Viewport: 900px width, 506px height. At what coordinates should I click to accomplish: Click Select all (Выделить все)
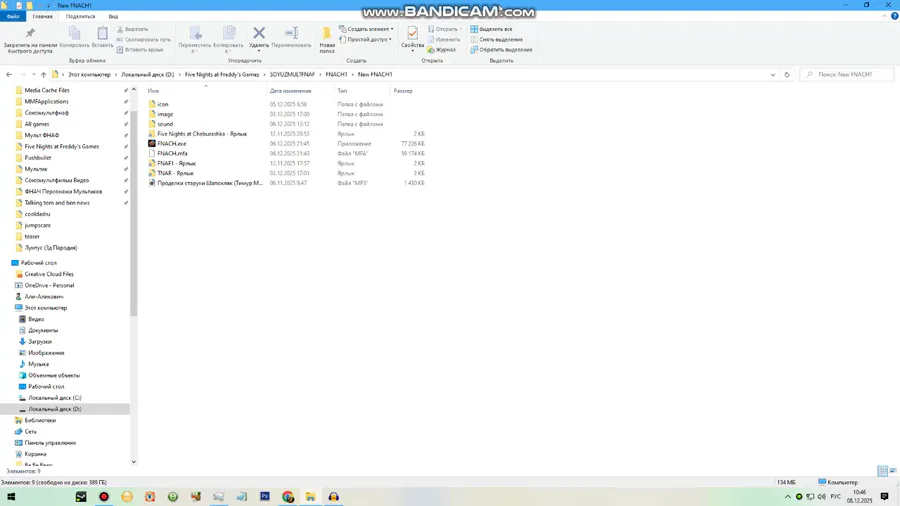click(491, 29)
